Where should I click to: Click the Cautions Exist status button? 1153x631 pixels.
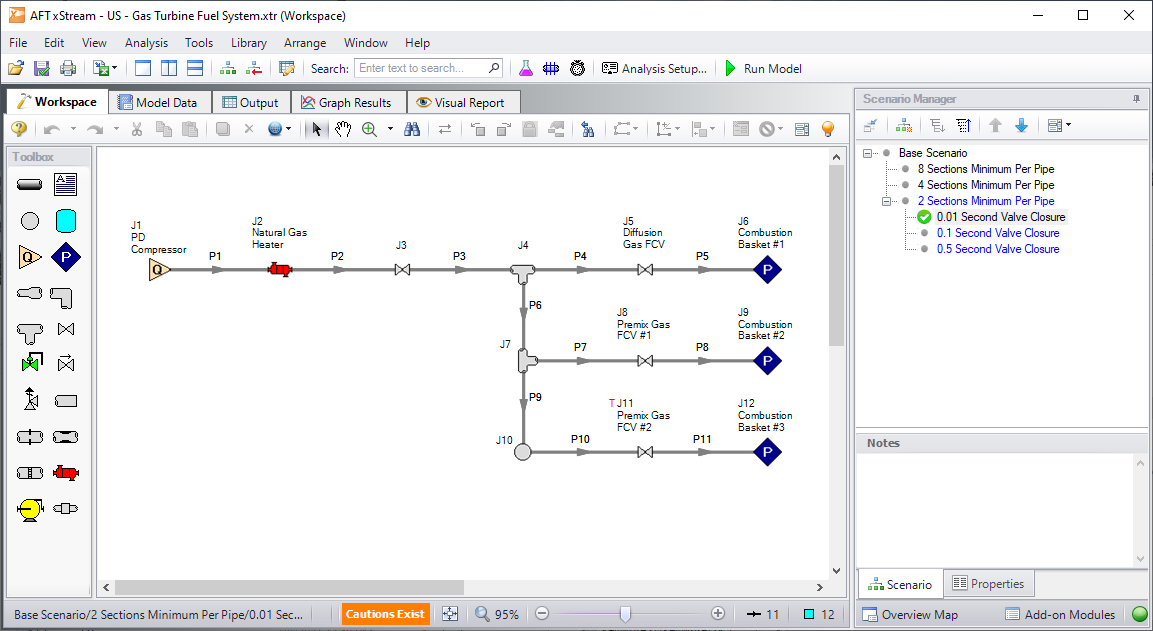(385, 614)
